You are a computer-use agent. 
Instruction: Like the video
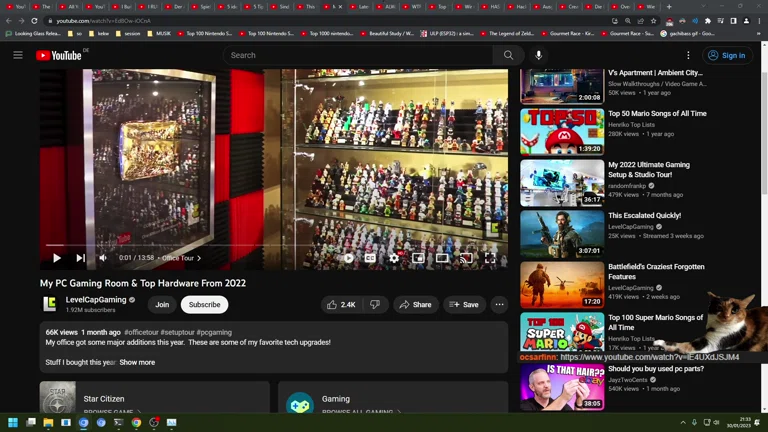[341, 305]
